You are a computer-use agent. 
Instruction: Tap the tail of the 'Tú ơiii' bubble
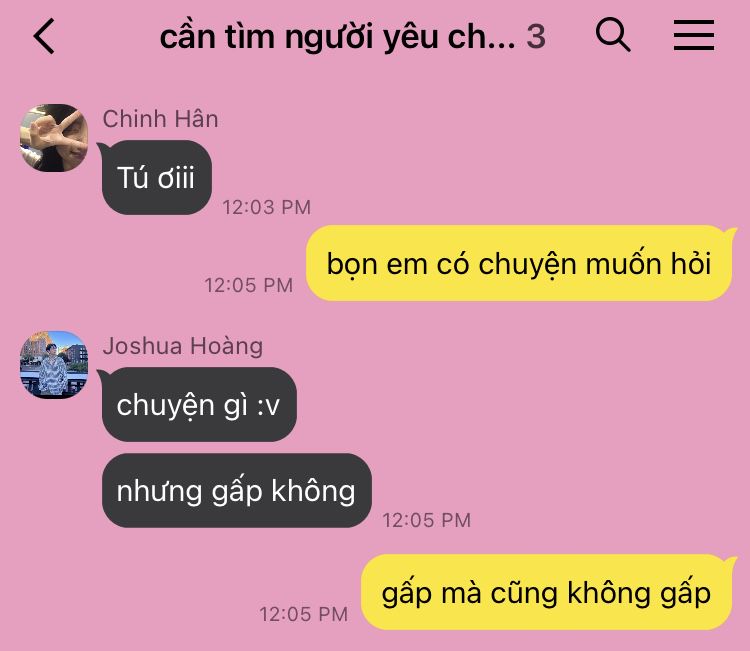pos(101,146)
